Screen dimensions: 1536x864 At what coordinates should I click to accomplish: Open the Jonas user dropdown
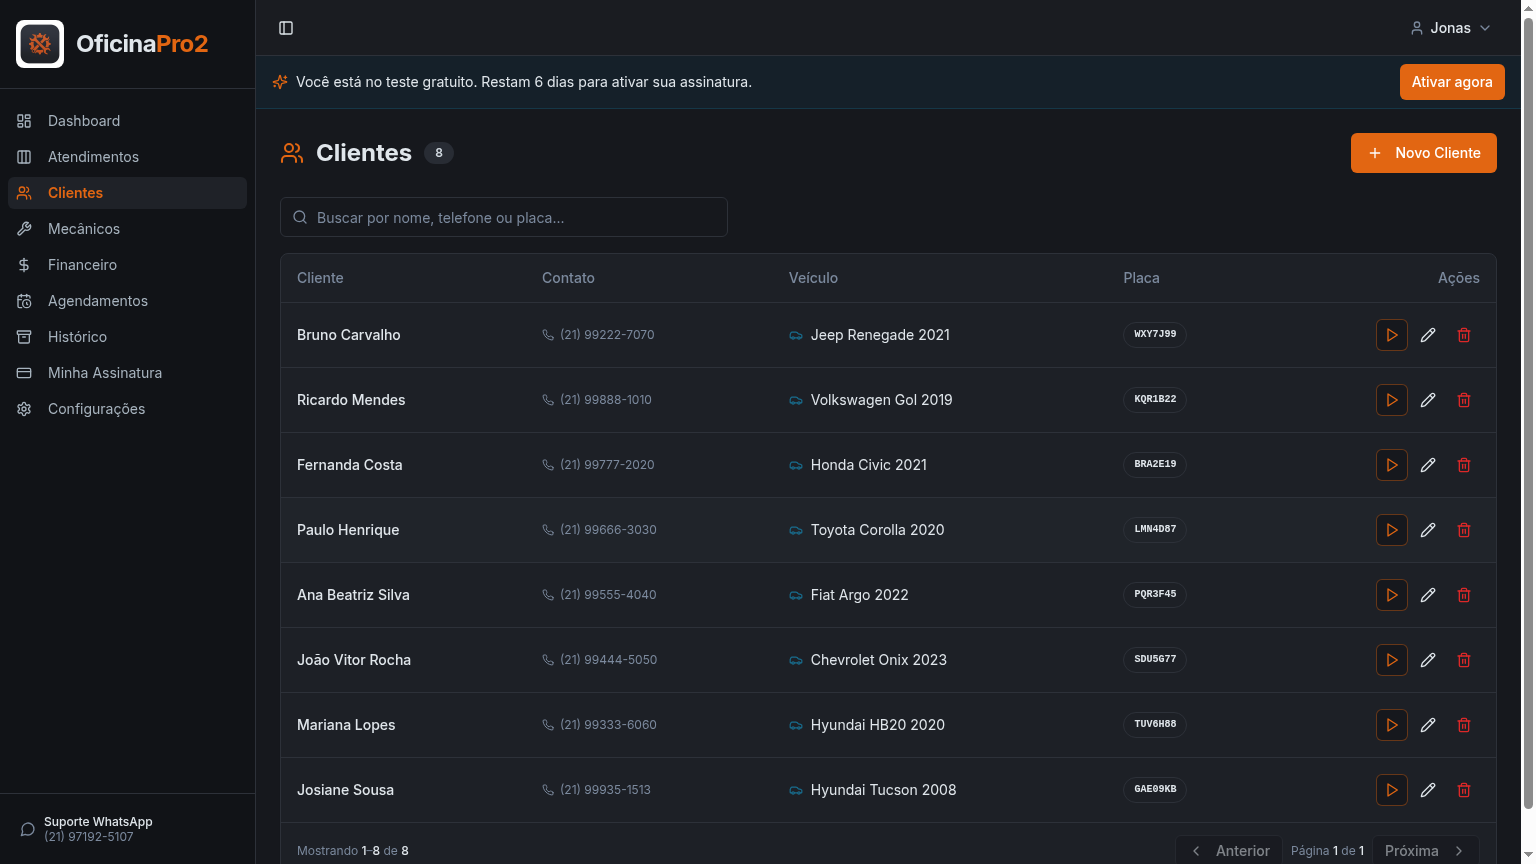(x=1450, y=28)
